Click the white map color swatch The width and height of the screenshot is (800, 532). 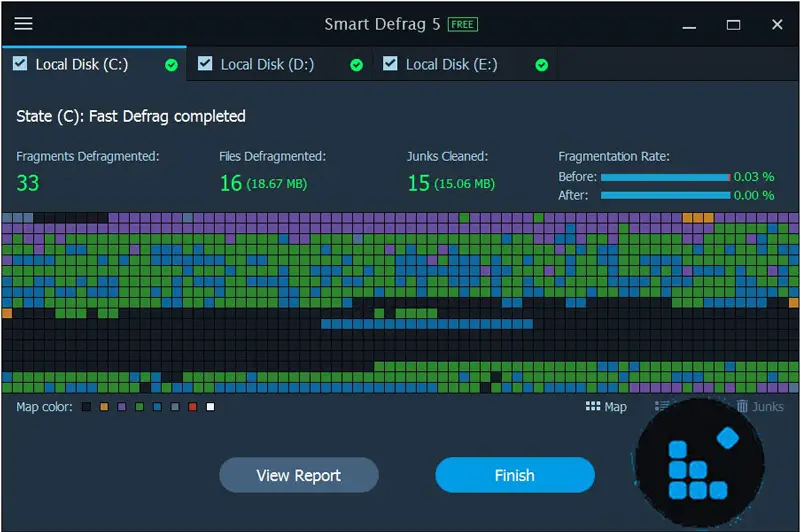pos(210,407)
